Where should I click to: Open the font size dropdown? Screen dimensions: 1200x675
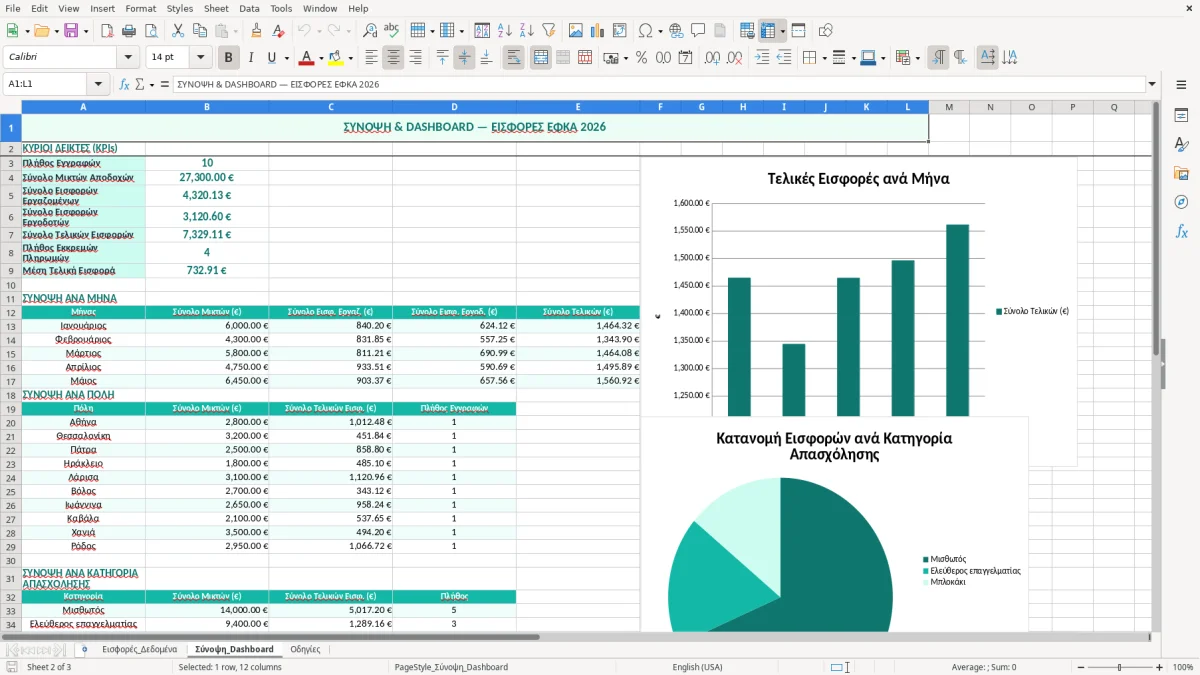tap(201, 58)
